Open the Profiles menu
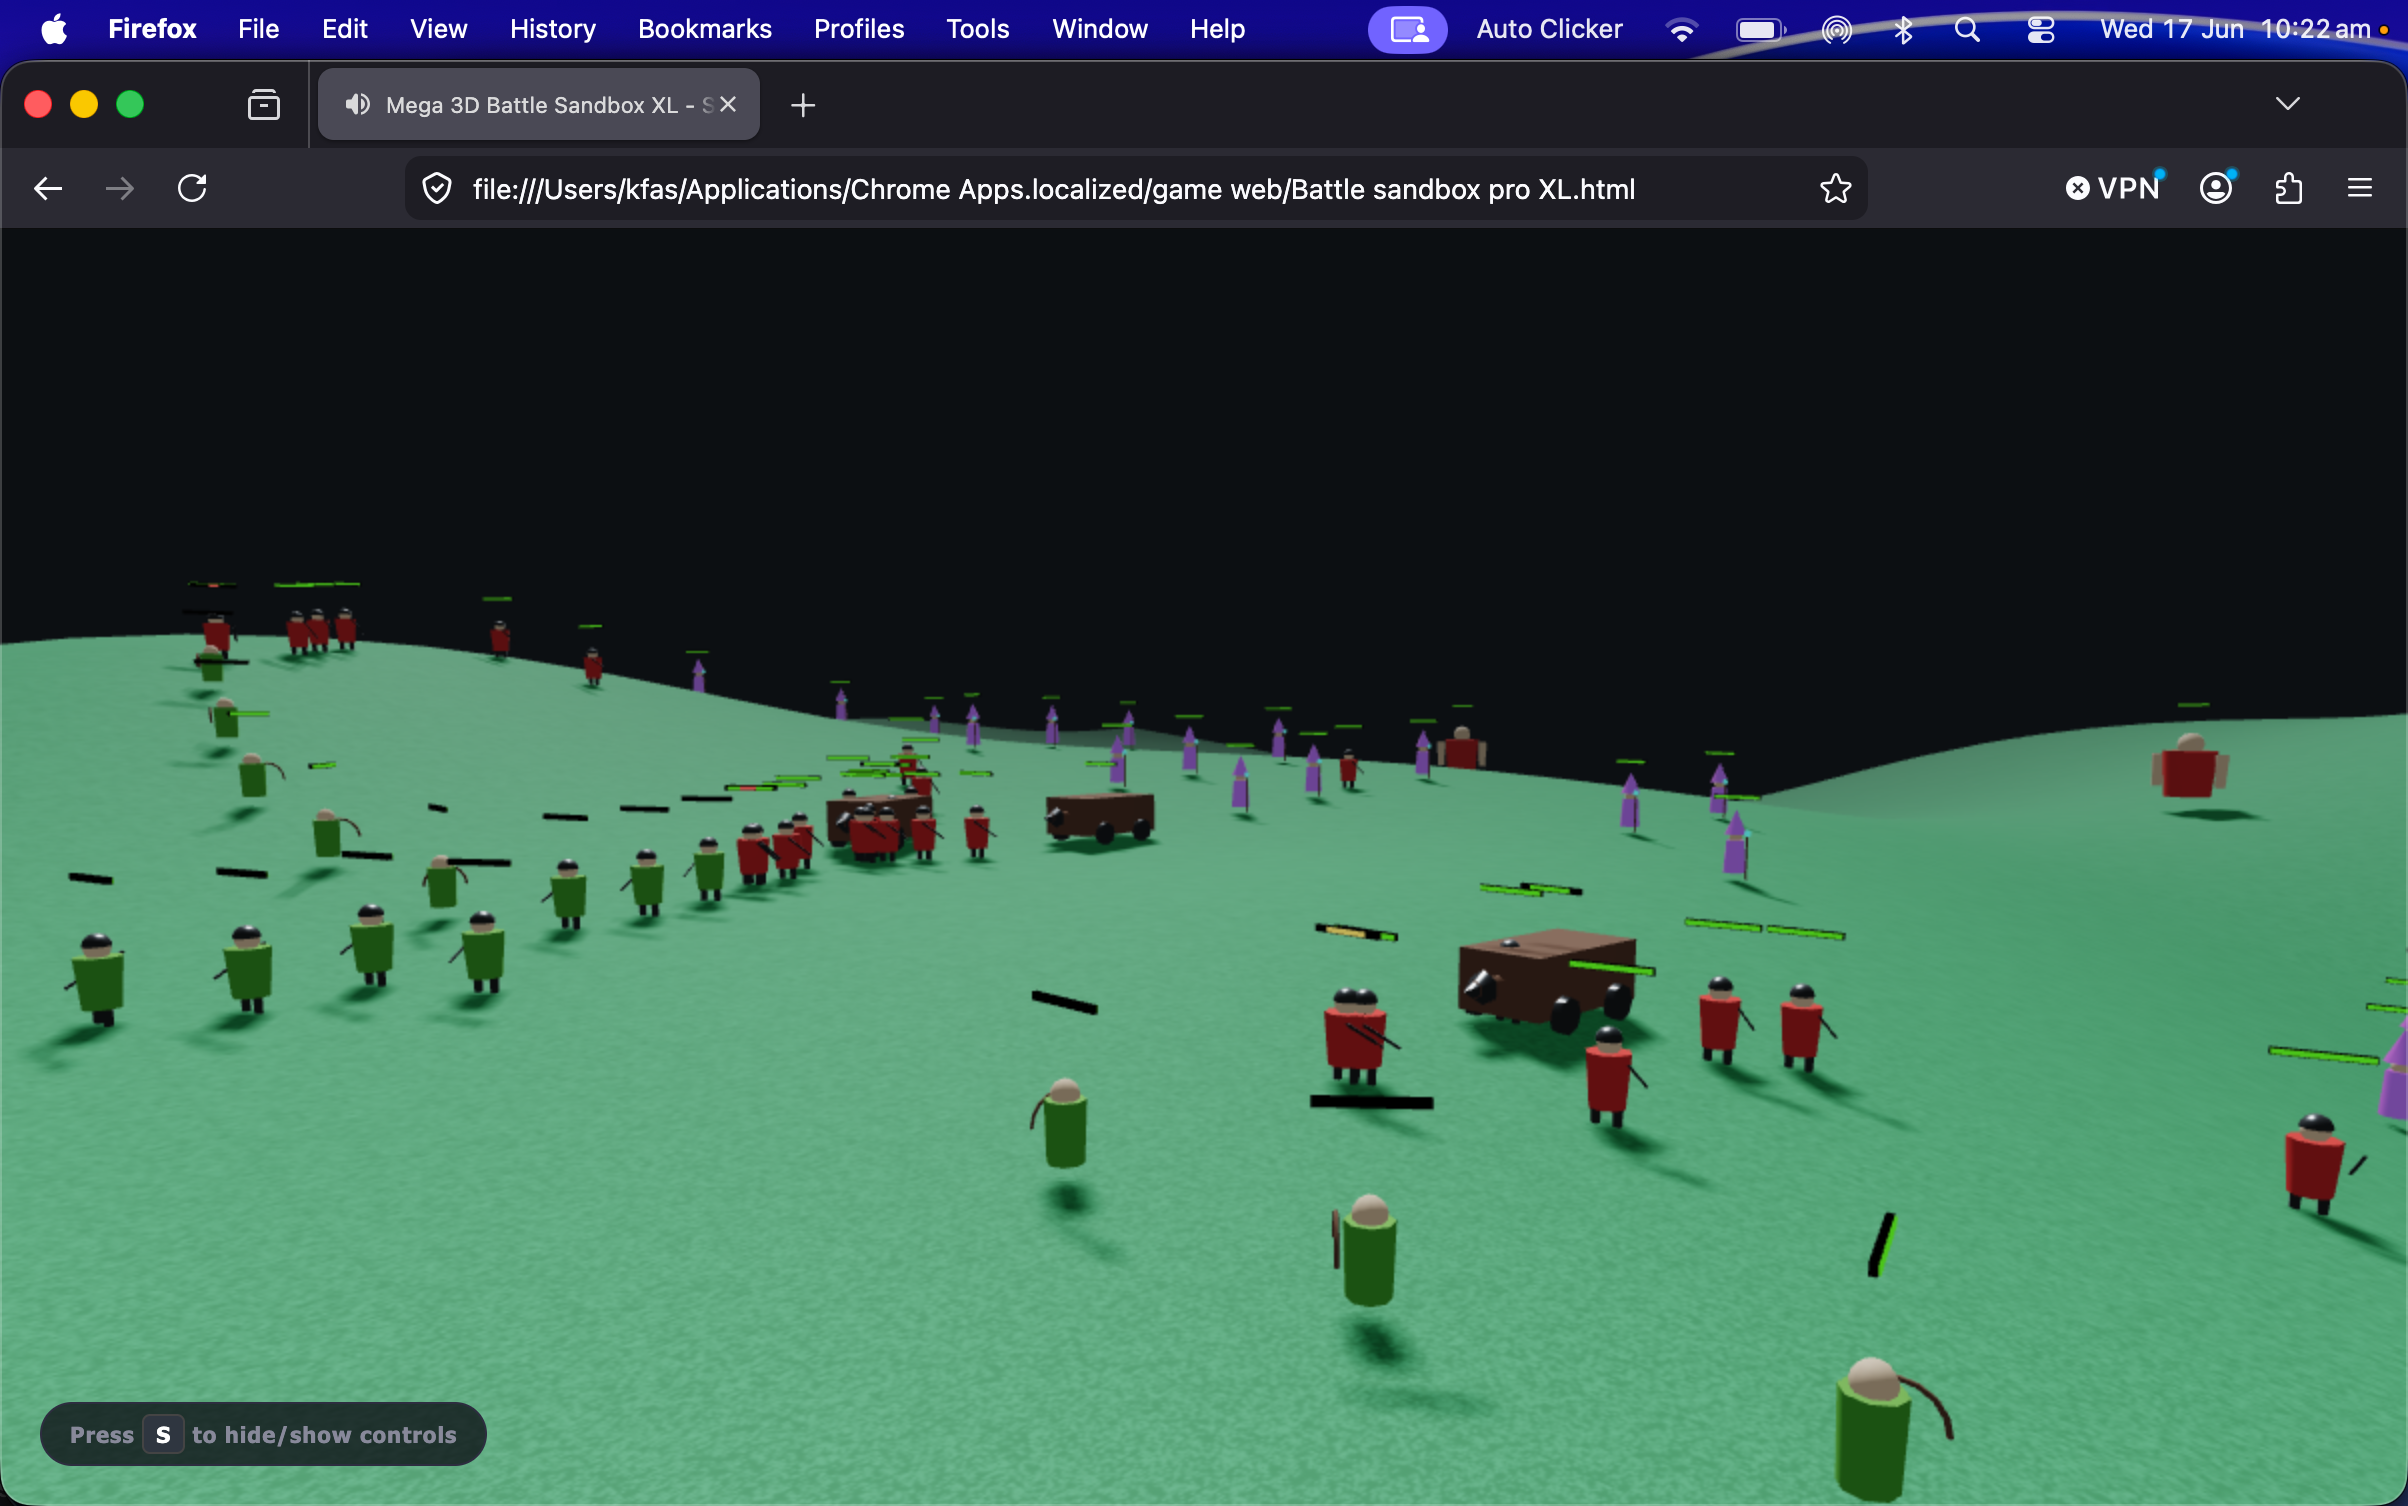Image resolution: width=2408 pixels, height=1506 pixels. pyautogui.click(x=858, y=29)
